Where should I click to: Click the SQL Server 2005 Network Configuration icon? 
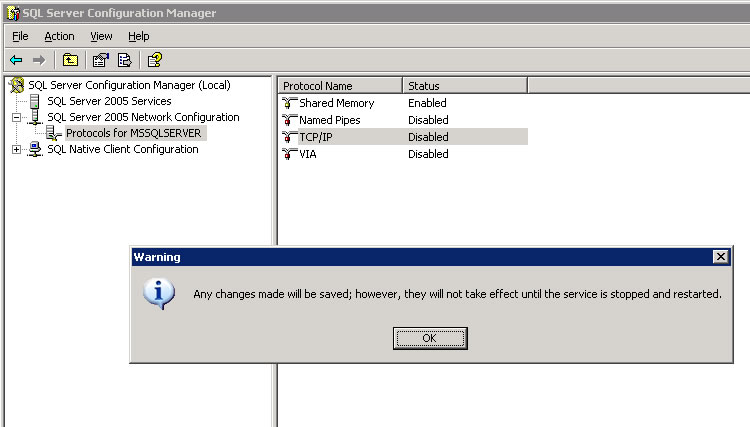click(35, 117)
